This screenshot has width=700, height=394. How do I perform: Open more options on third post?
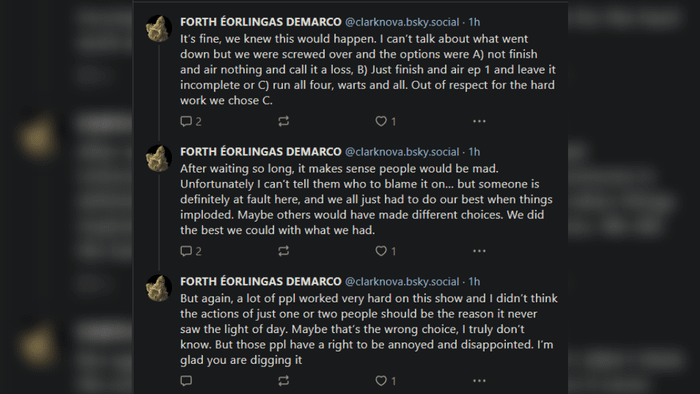479,381
